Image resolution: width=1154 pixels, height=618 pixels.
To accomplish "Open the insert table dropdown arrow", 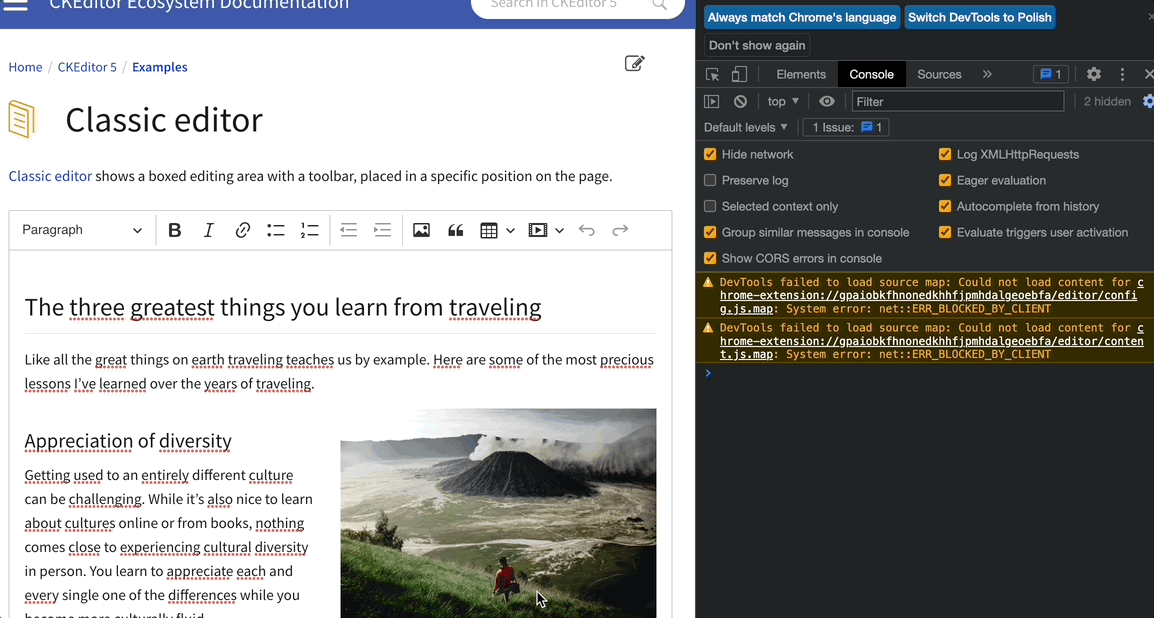I will pyautogui.click(x=509, y=230).
